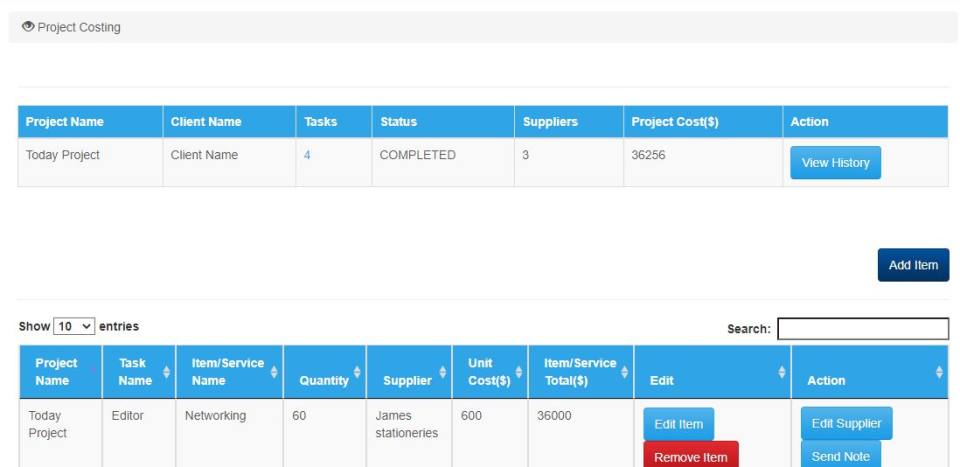Sort by Edit column arrows
Screen dimensions: 960x467
point(781,372)
